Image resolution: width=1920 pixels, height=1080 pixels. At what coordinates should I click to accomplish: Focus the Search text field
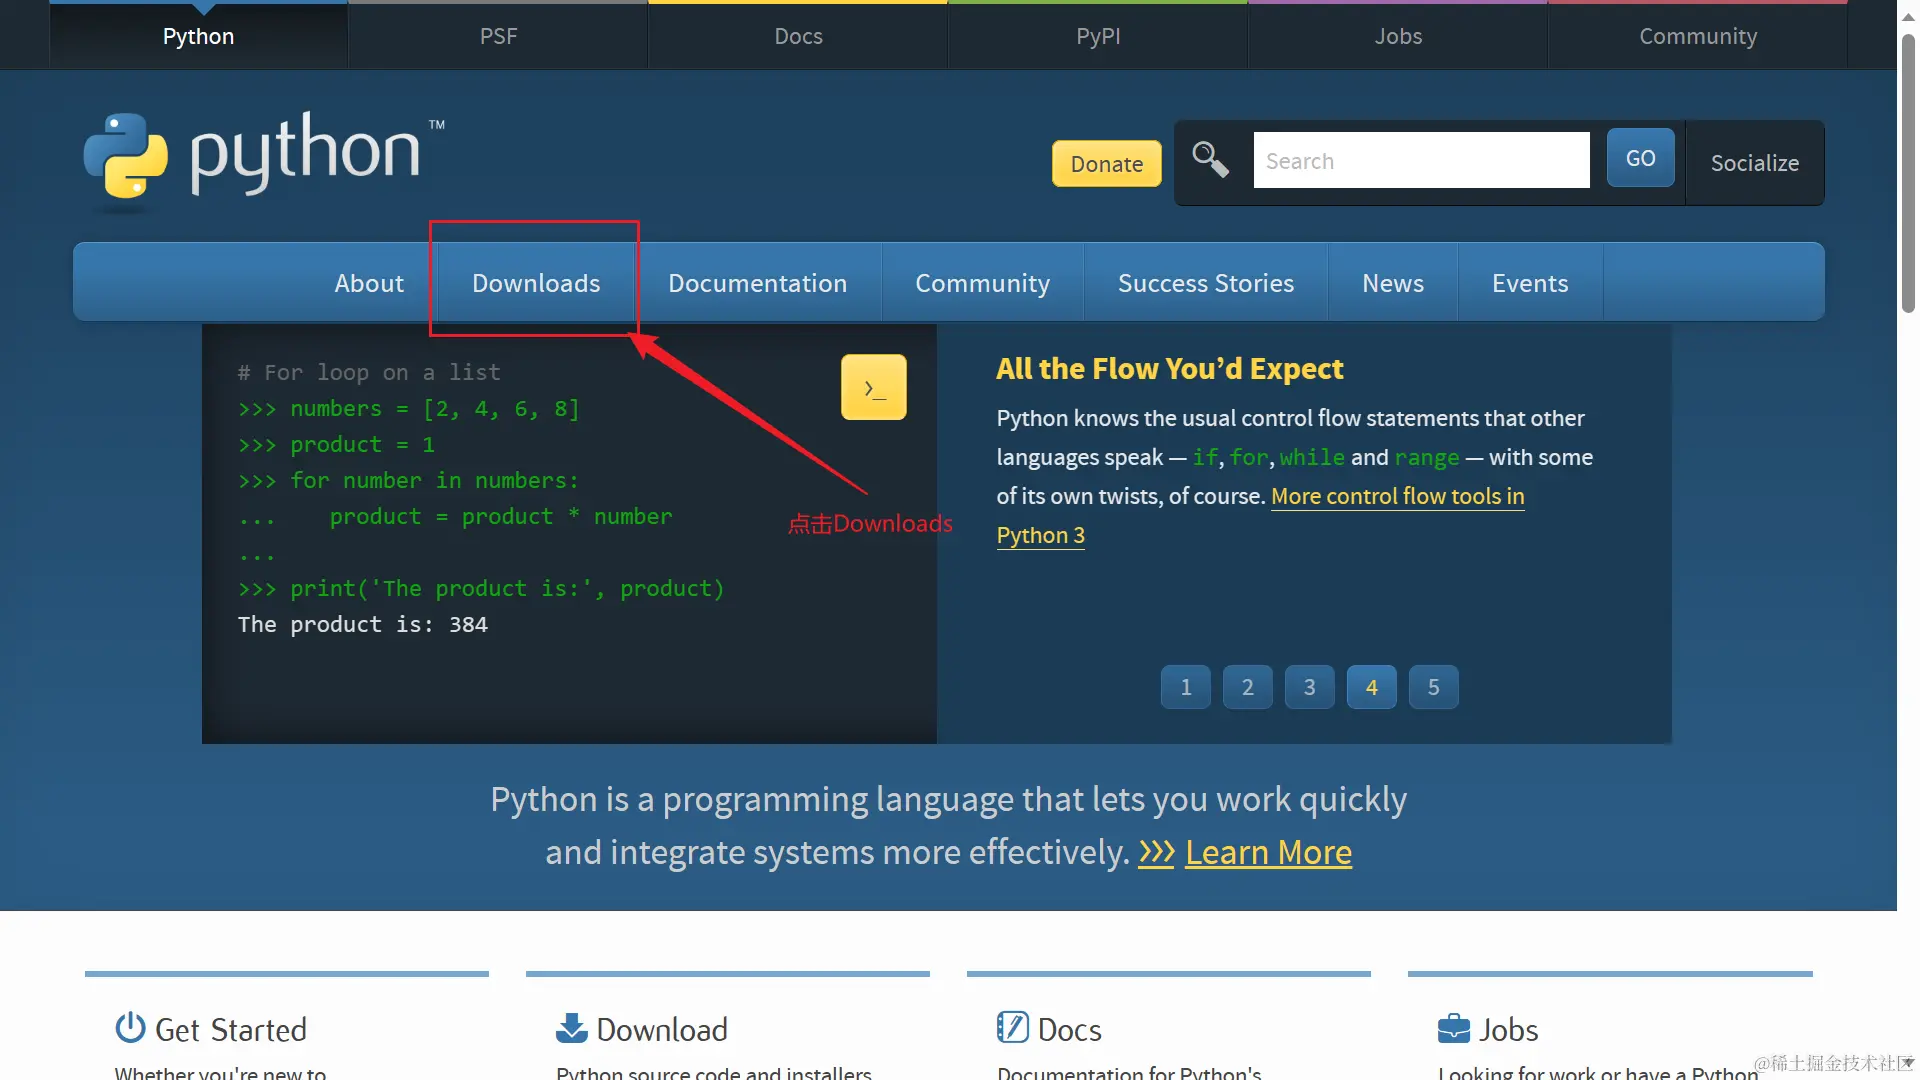(x=1421, y=161)
